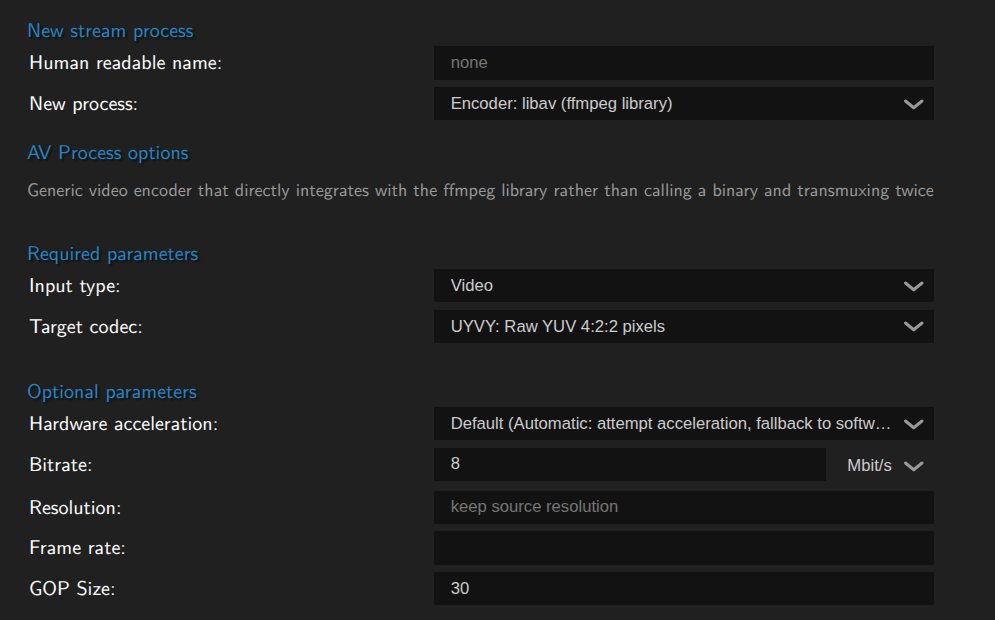Click the Required parameters section label
The width and height of the screenshot is (995, 620).
click(113, 254)
